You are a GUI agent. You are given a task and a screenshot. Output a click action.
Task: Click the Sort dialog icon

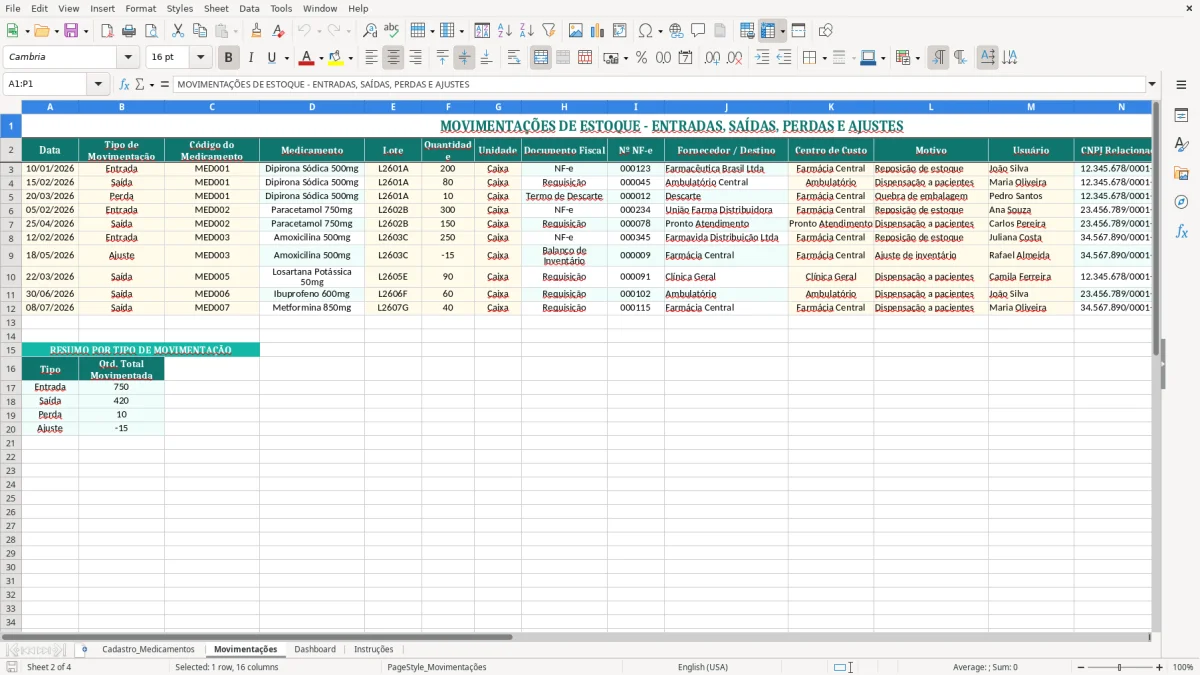tap(482, 31)
